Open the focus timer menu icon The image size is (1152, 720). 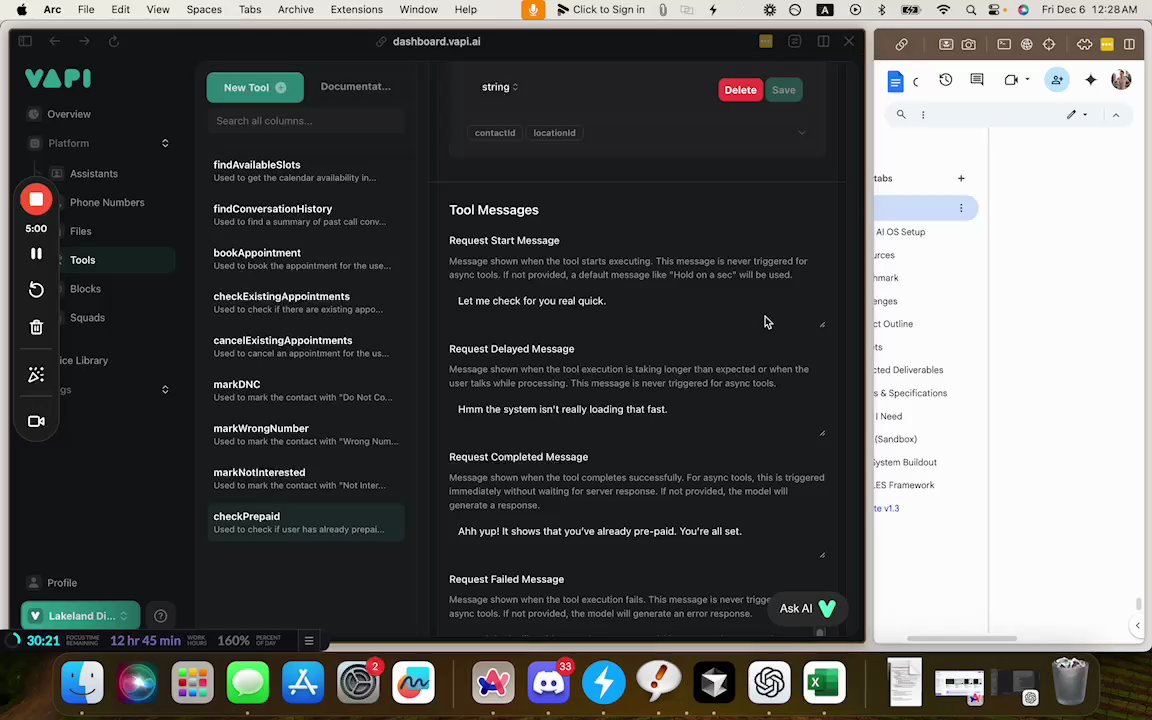[309, 641]
